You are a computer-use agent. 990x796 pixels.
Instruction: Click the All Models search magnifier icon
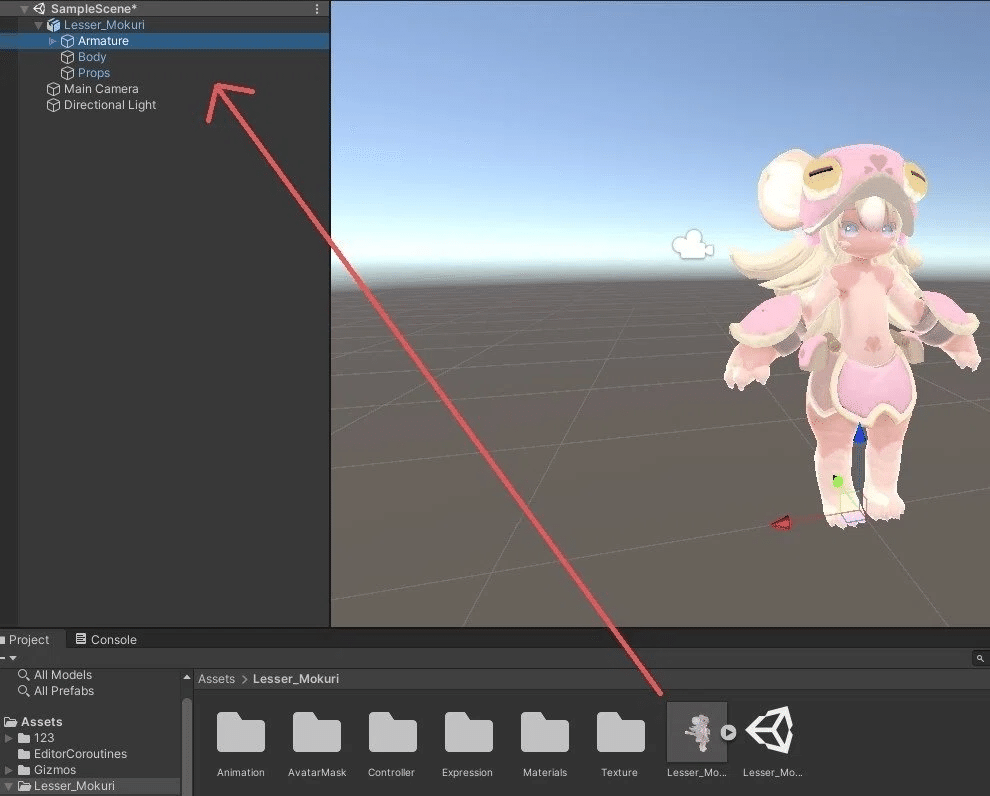[24, 675]
